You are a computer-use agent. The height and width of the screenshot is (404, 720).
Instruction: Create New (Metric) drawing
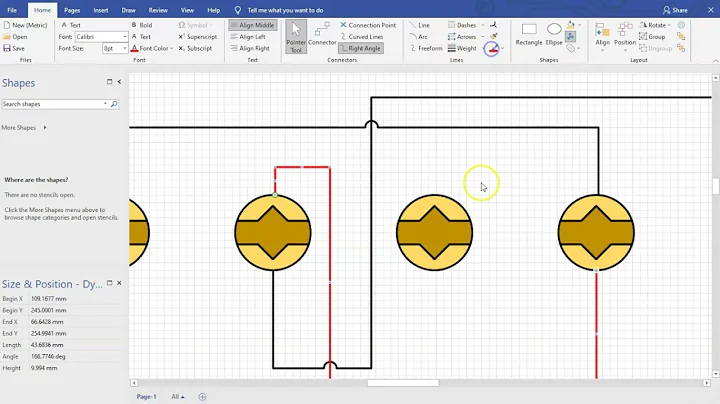pos(25,25)
